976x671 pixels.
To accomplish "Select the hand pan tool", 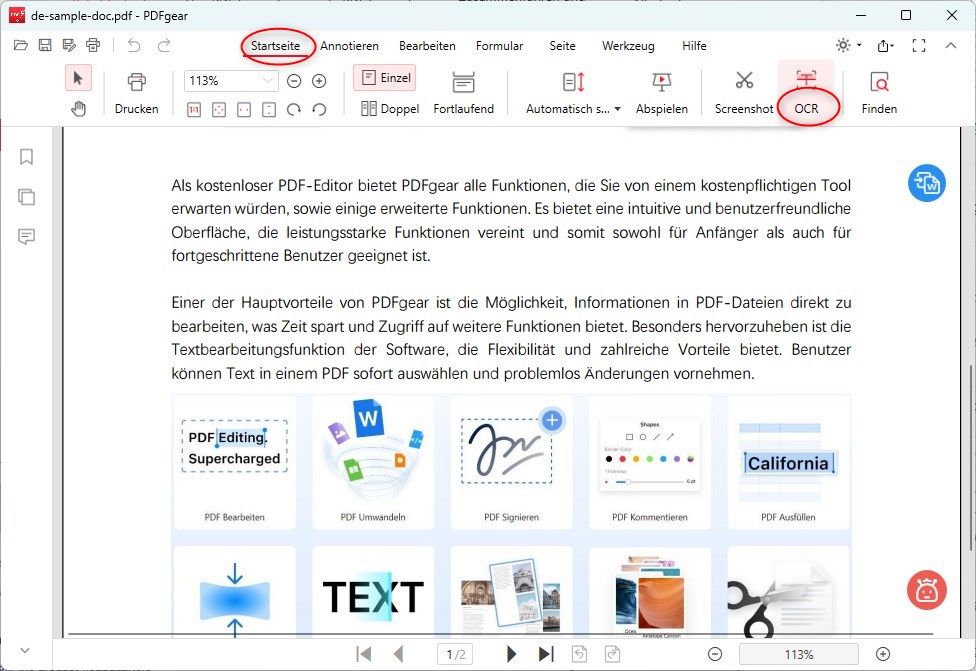I will pyautogui.click(x=78, y=107).
